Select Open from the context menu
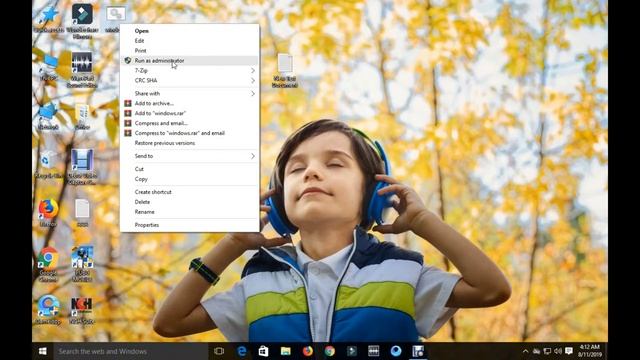640x360 pixels. (x=189, y=31)
